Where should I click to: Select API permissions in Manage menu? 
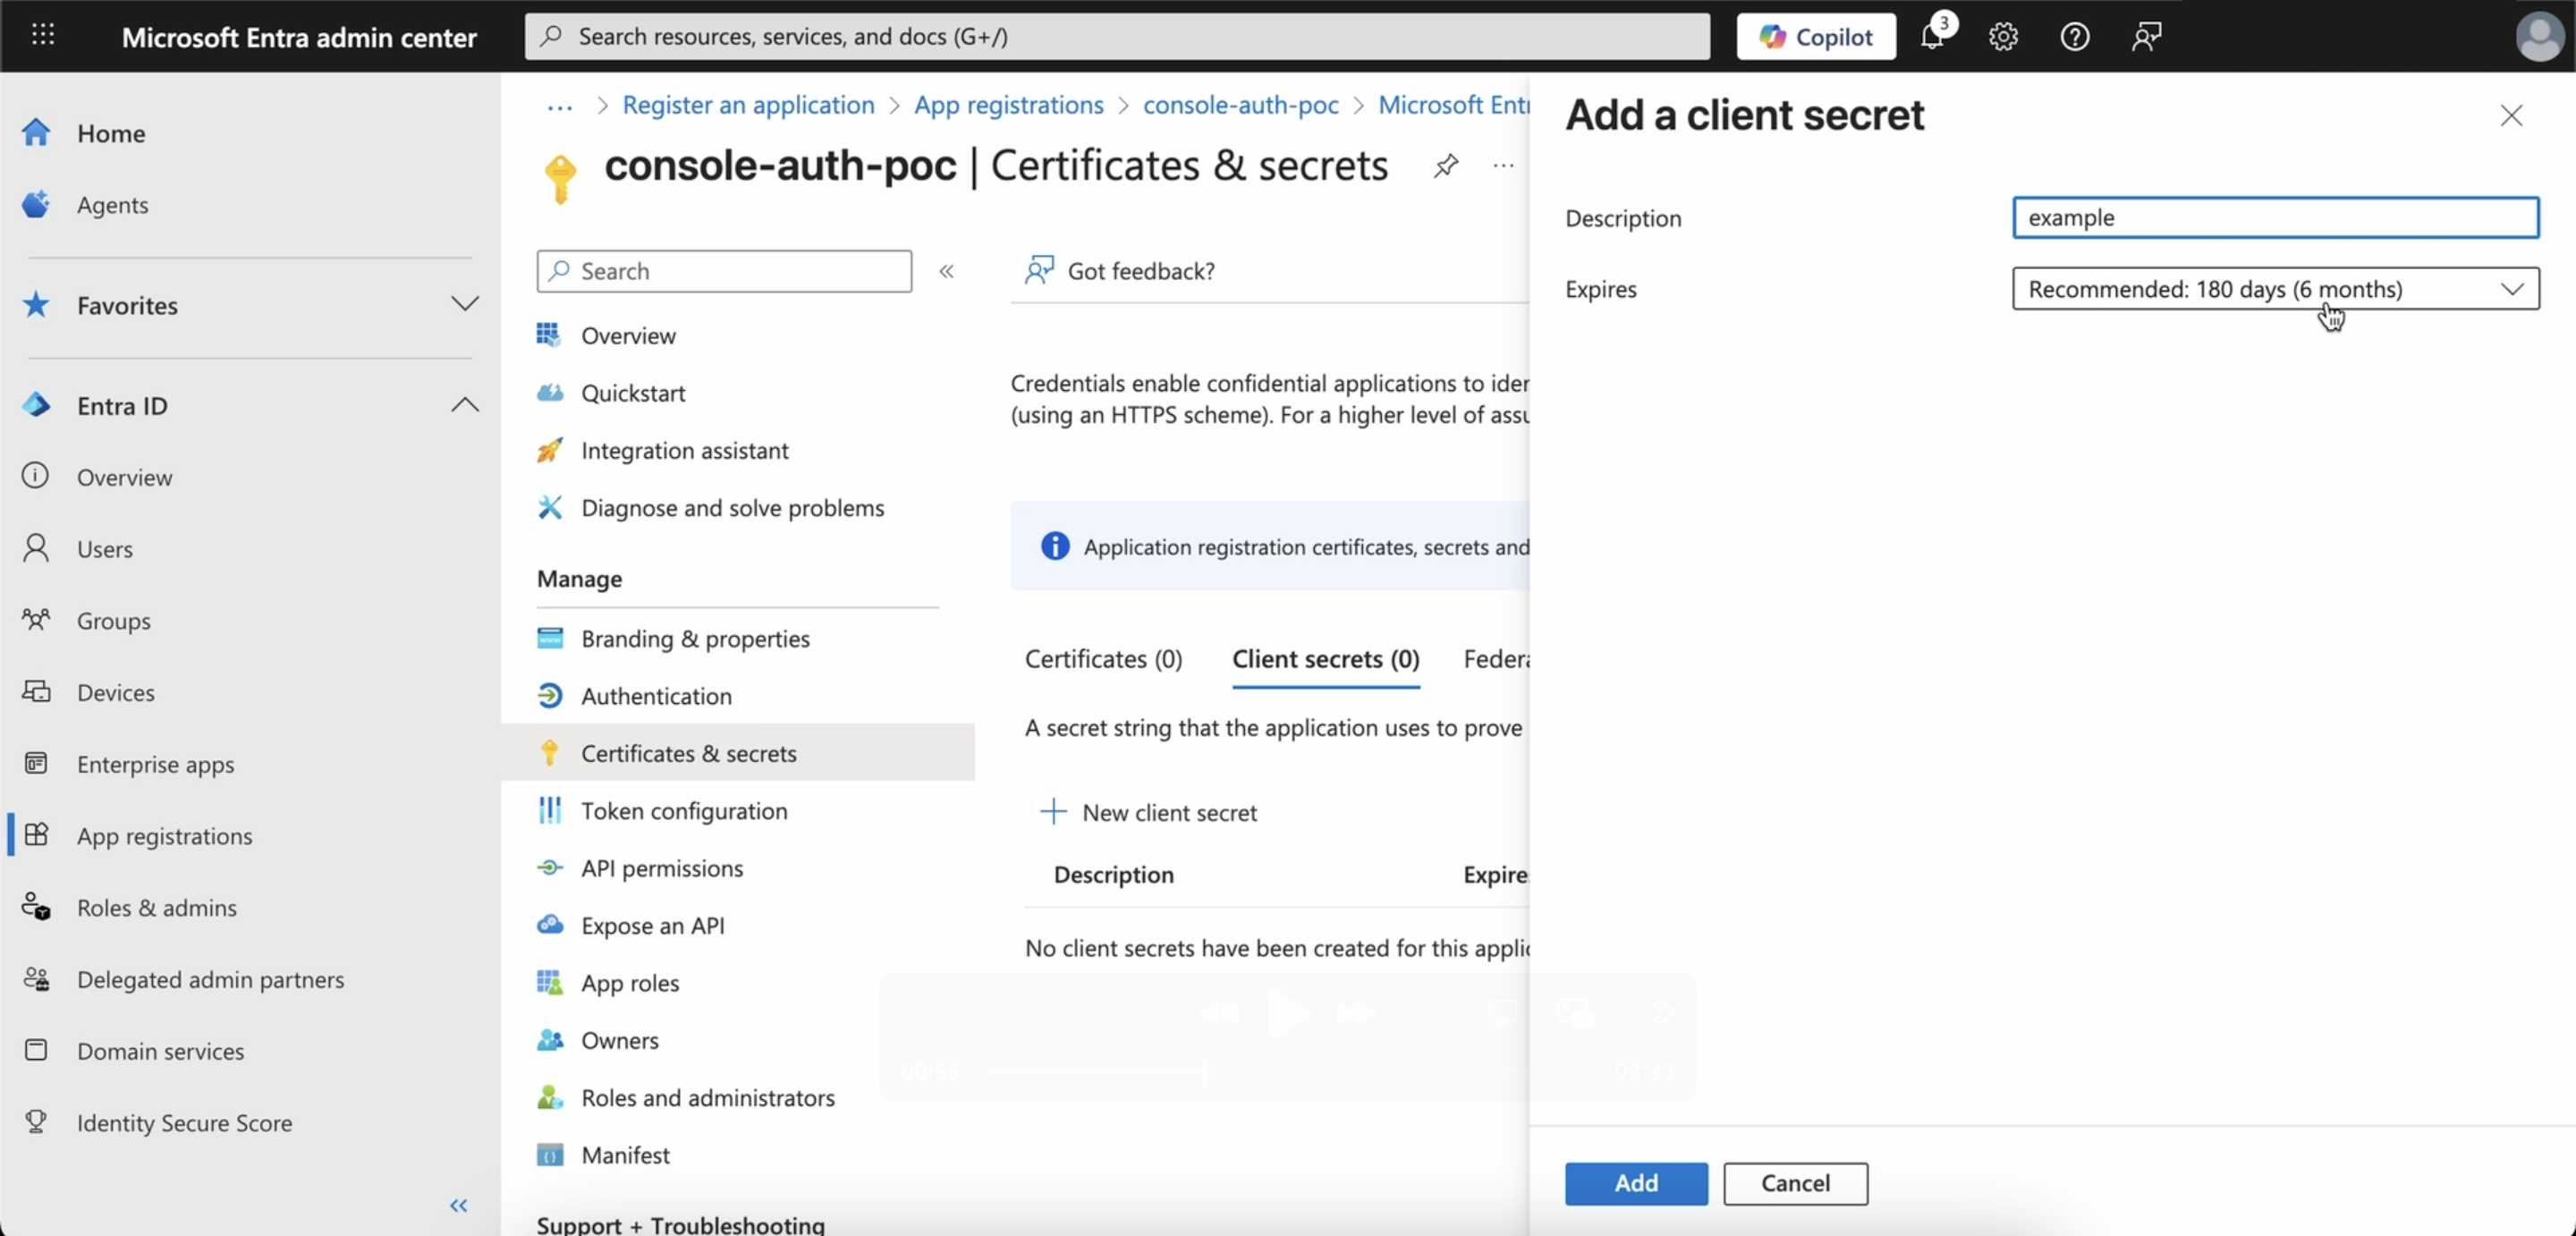[x=662, y=868]
